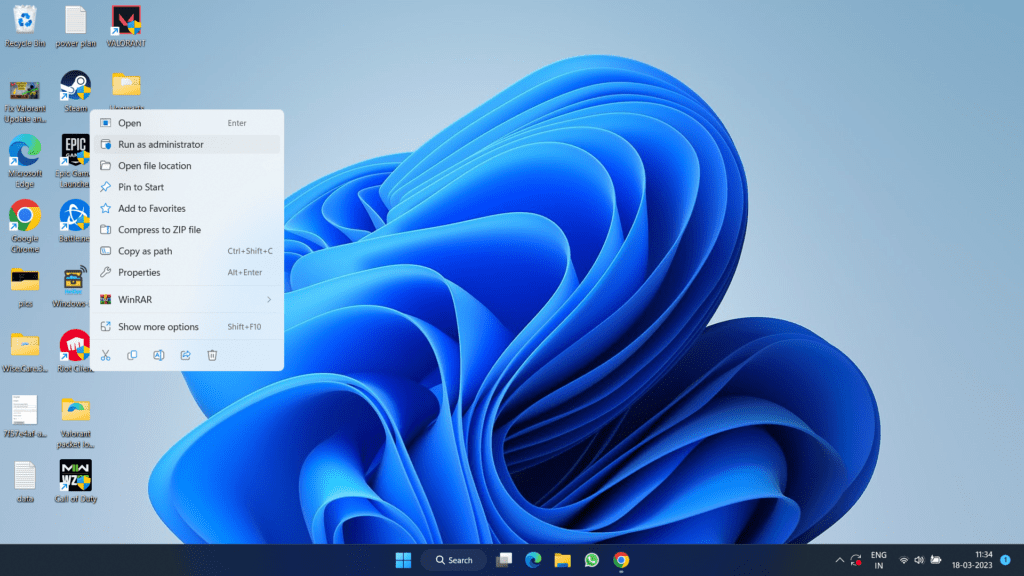
Task: Select the document file starting with 7f57
Action: click(x=25, y=417)
